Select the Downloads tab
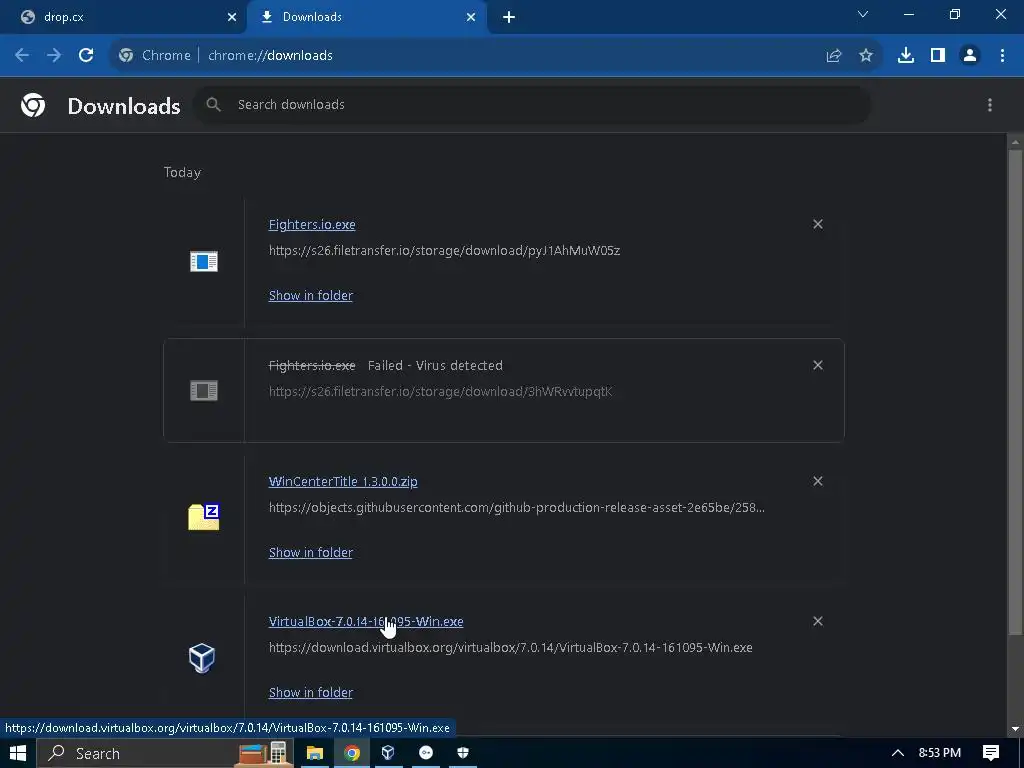Image resolution: width=1024 pixels, height=768 pixels. tap(367, 17)
